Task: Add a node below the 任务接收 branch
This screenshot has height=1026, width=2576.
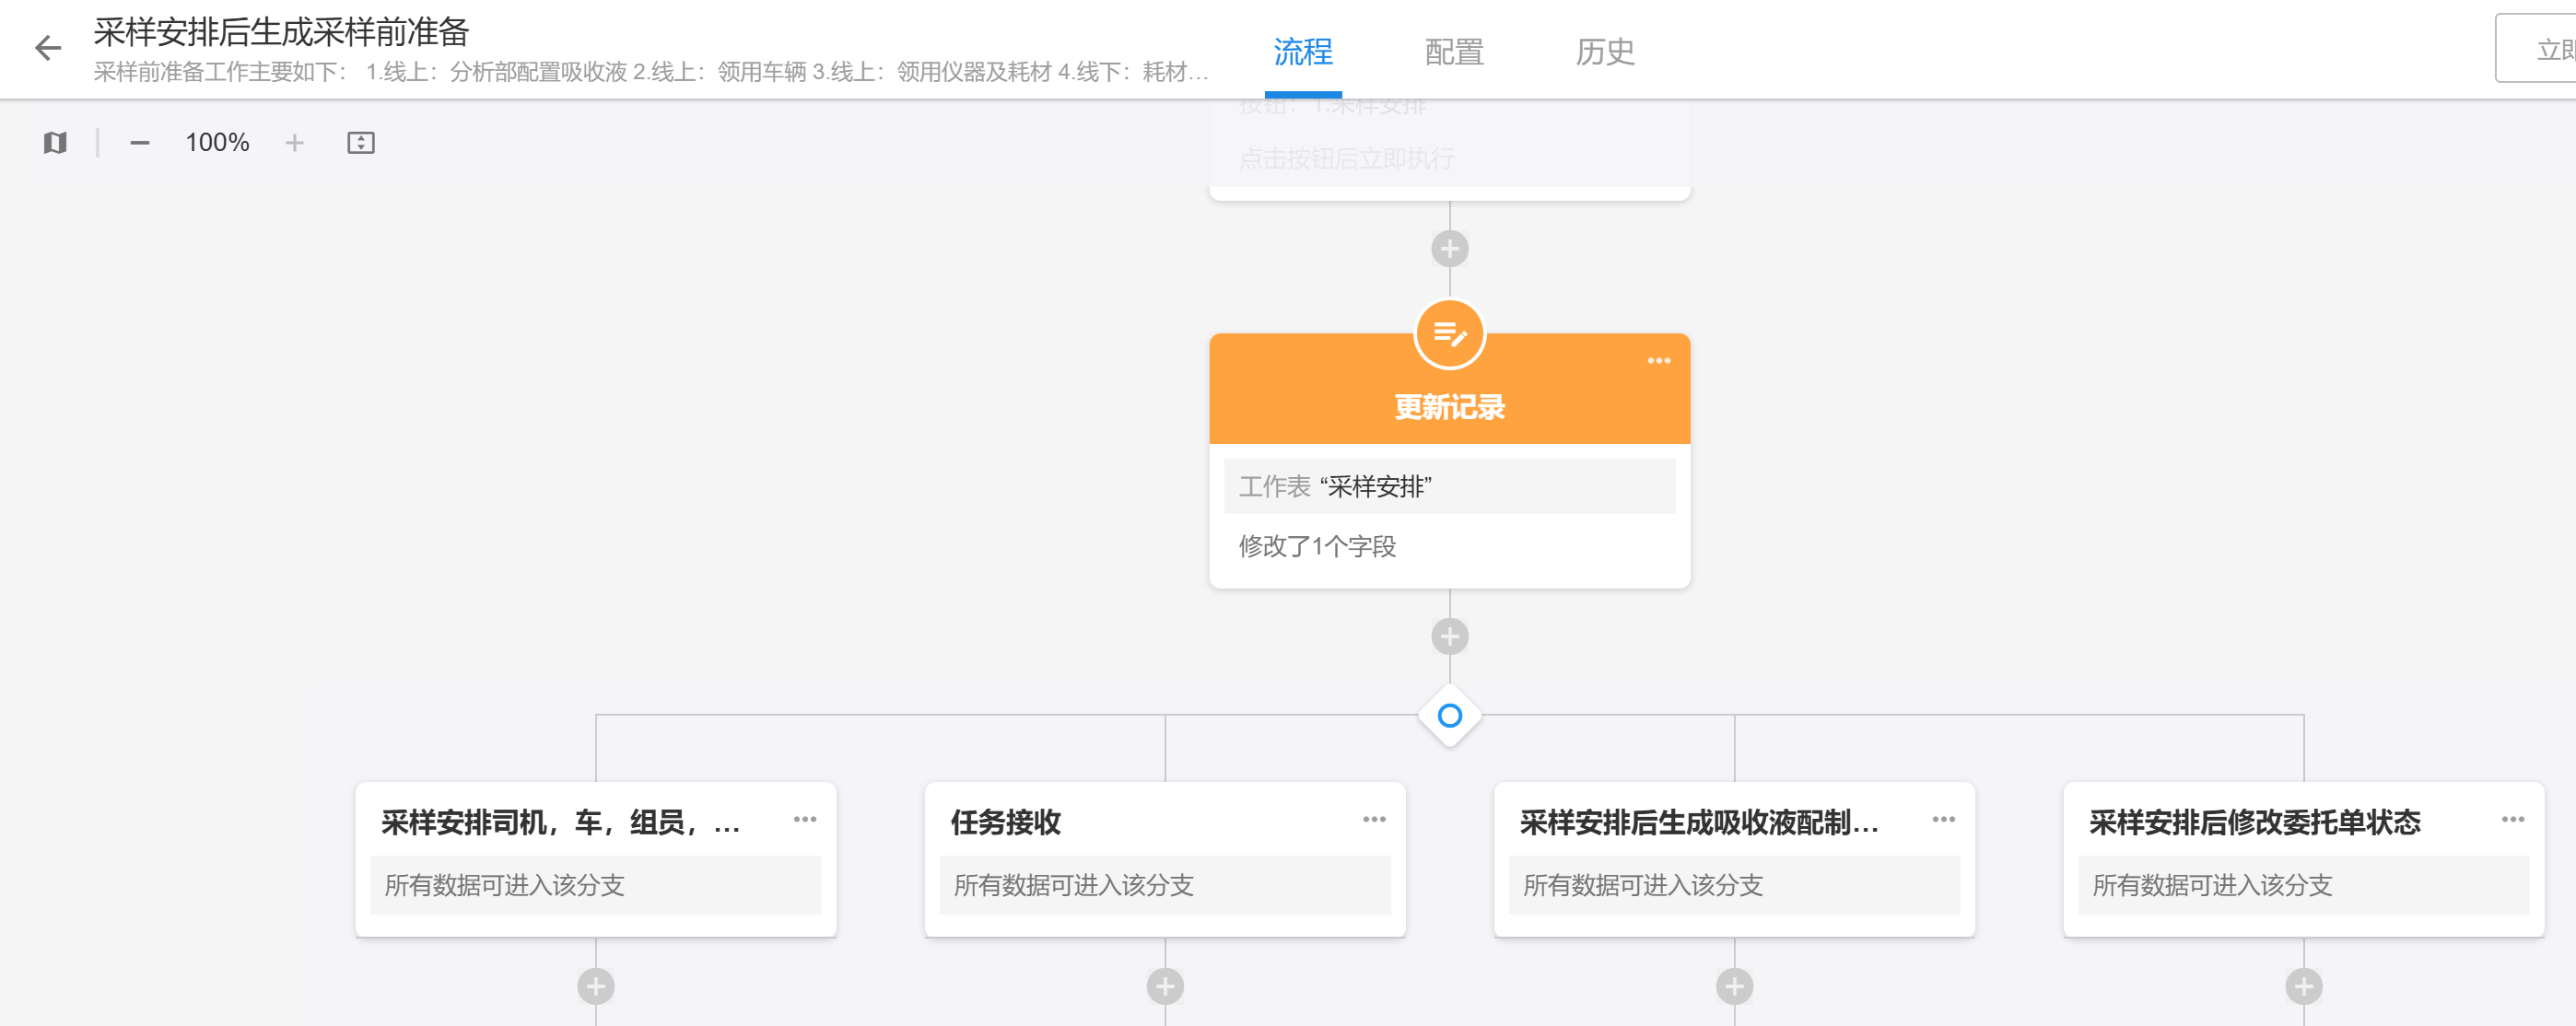Action: coord(1165,986)
